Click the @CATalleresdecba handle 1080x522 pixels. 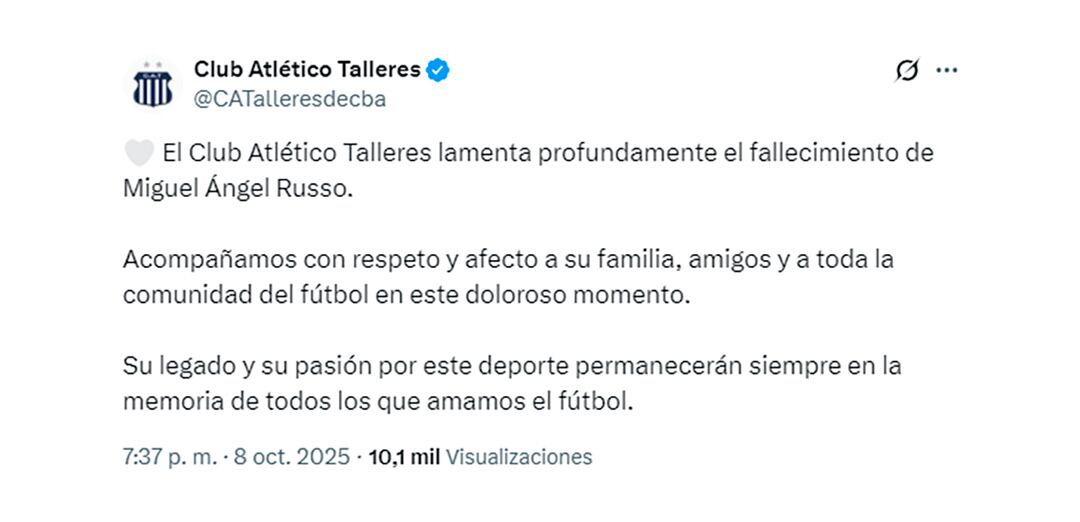pyautogui.click(x=289, y=99)
